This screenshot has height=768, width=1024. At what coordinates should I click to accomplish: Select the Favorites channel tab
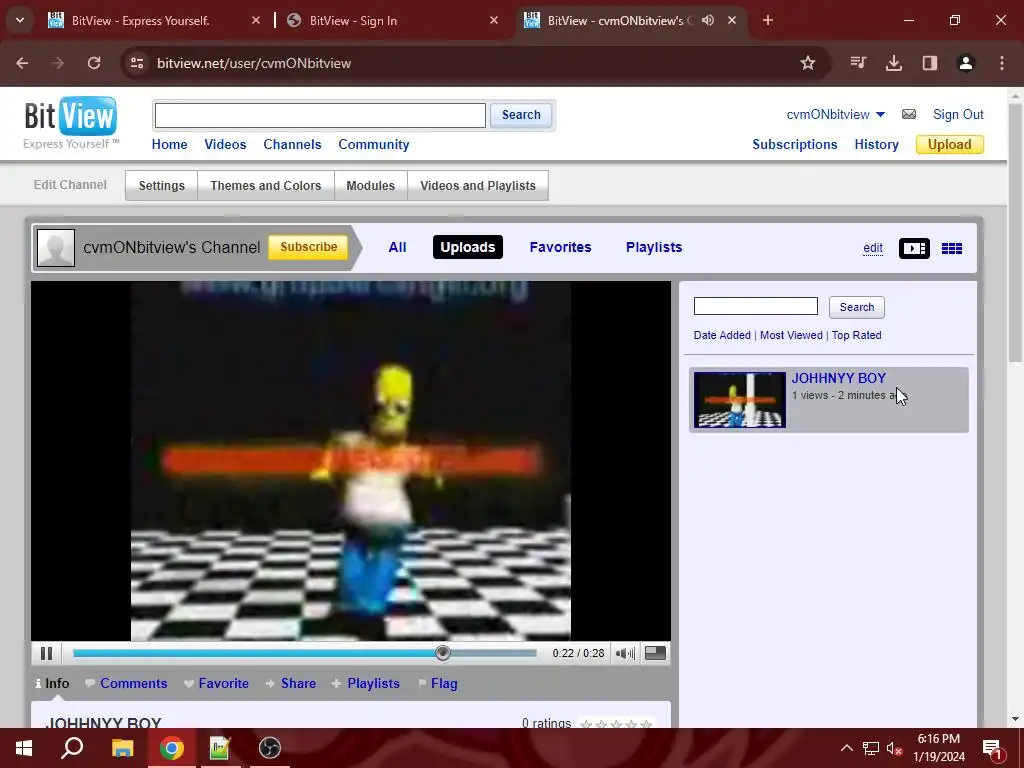560,247
